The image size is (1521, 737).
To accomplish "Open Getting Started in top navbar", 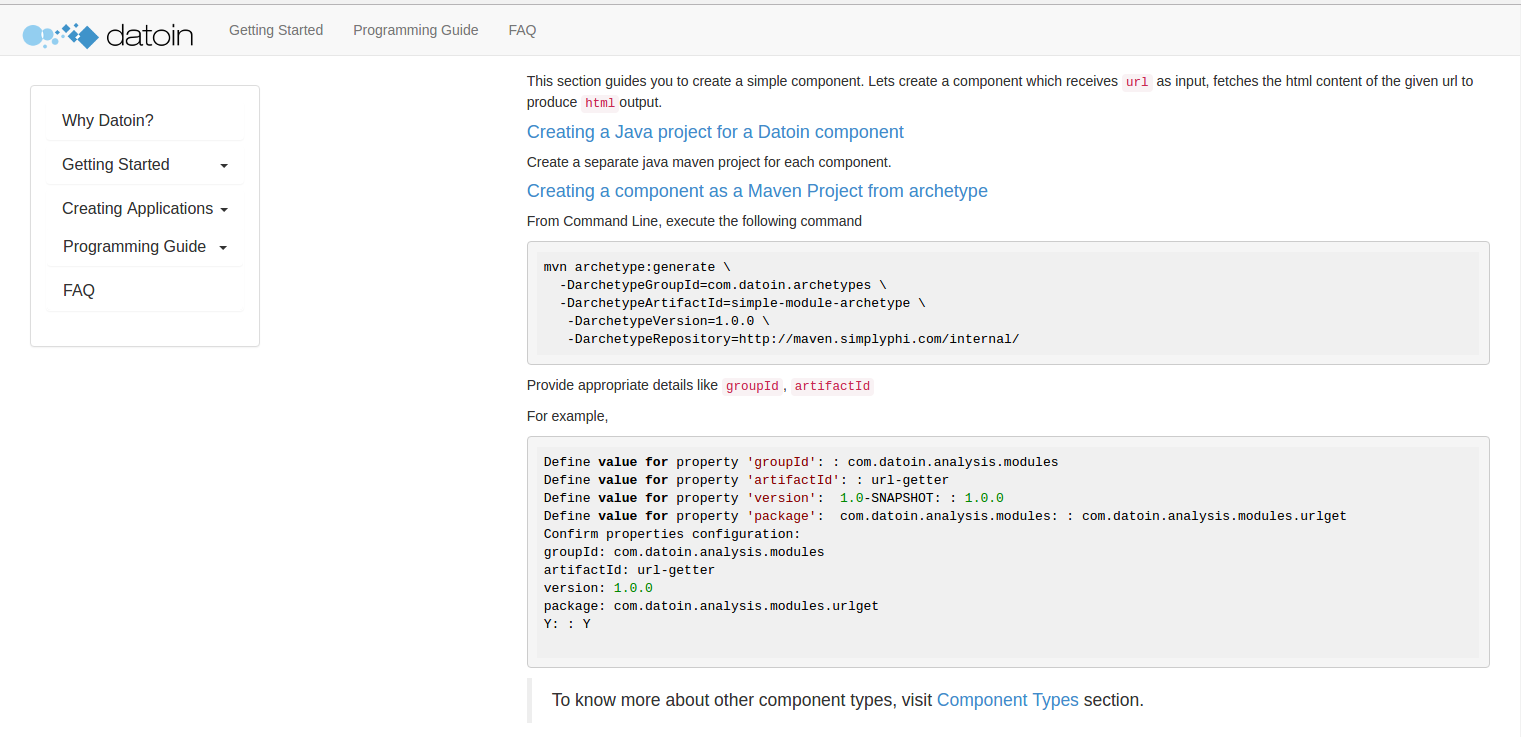I will (276, 30).
